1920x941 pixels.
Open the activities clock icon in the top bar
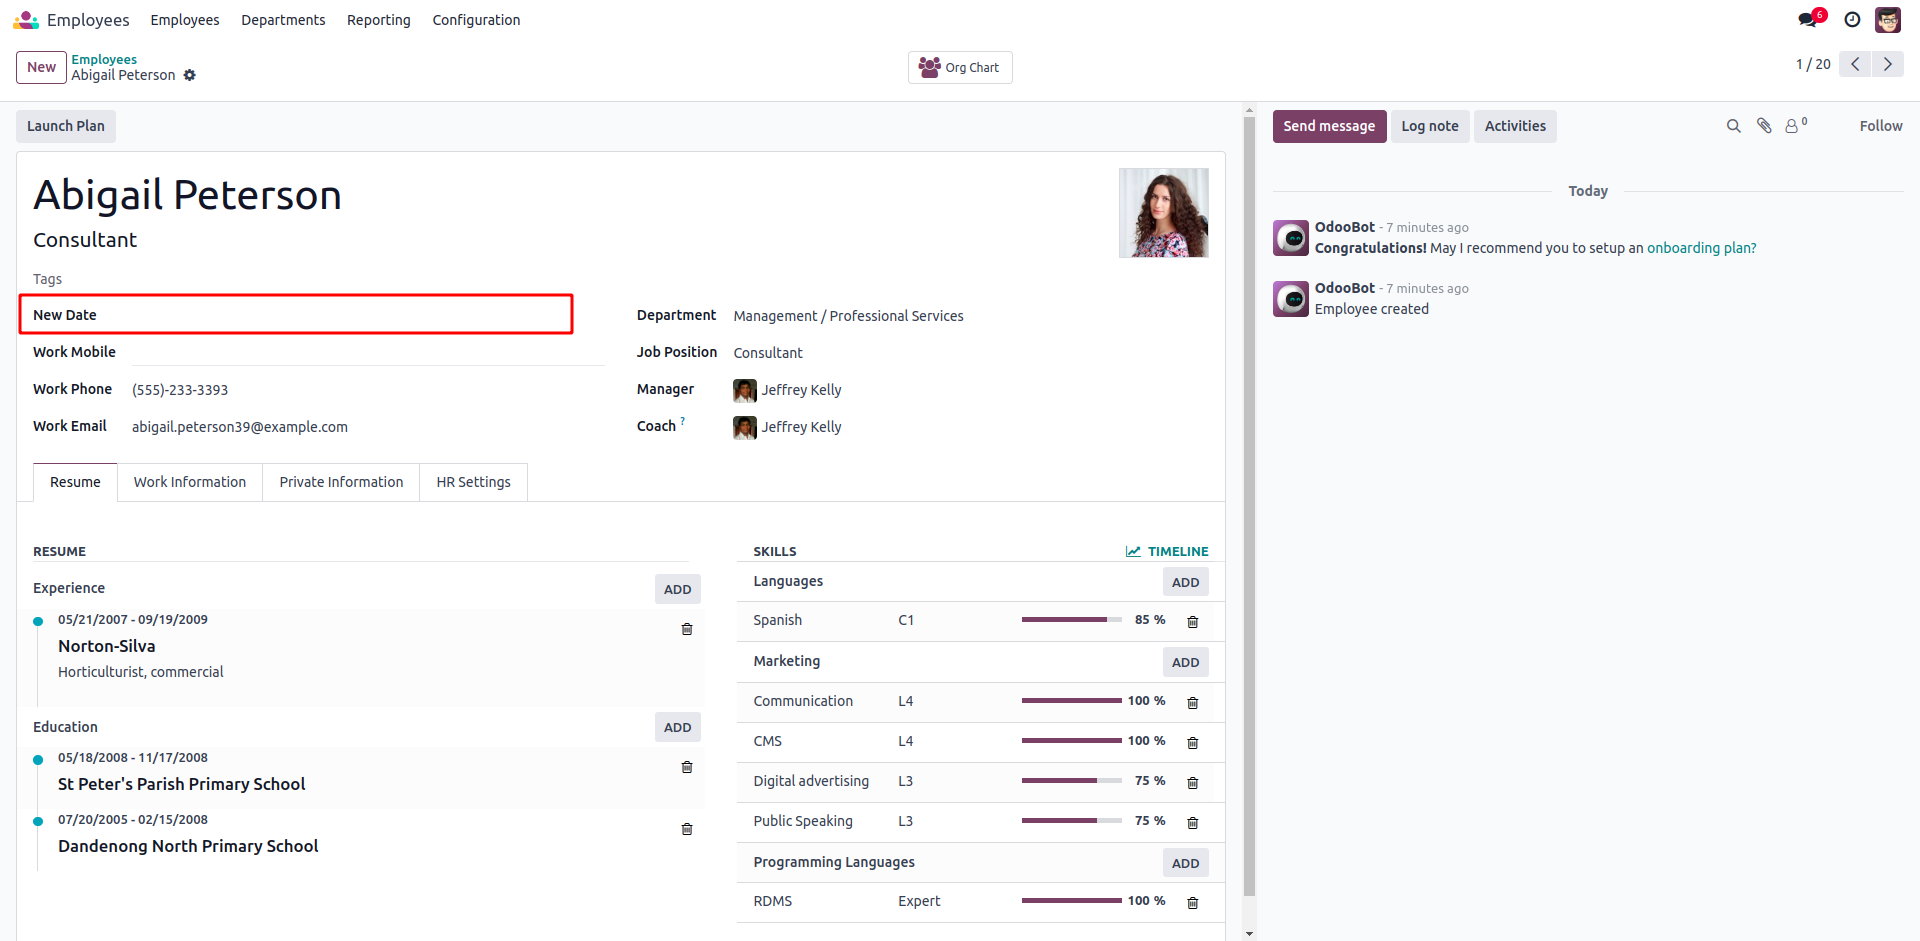click(x=1852, y=20)
